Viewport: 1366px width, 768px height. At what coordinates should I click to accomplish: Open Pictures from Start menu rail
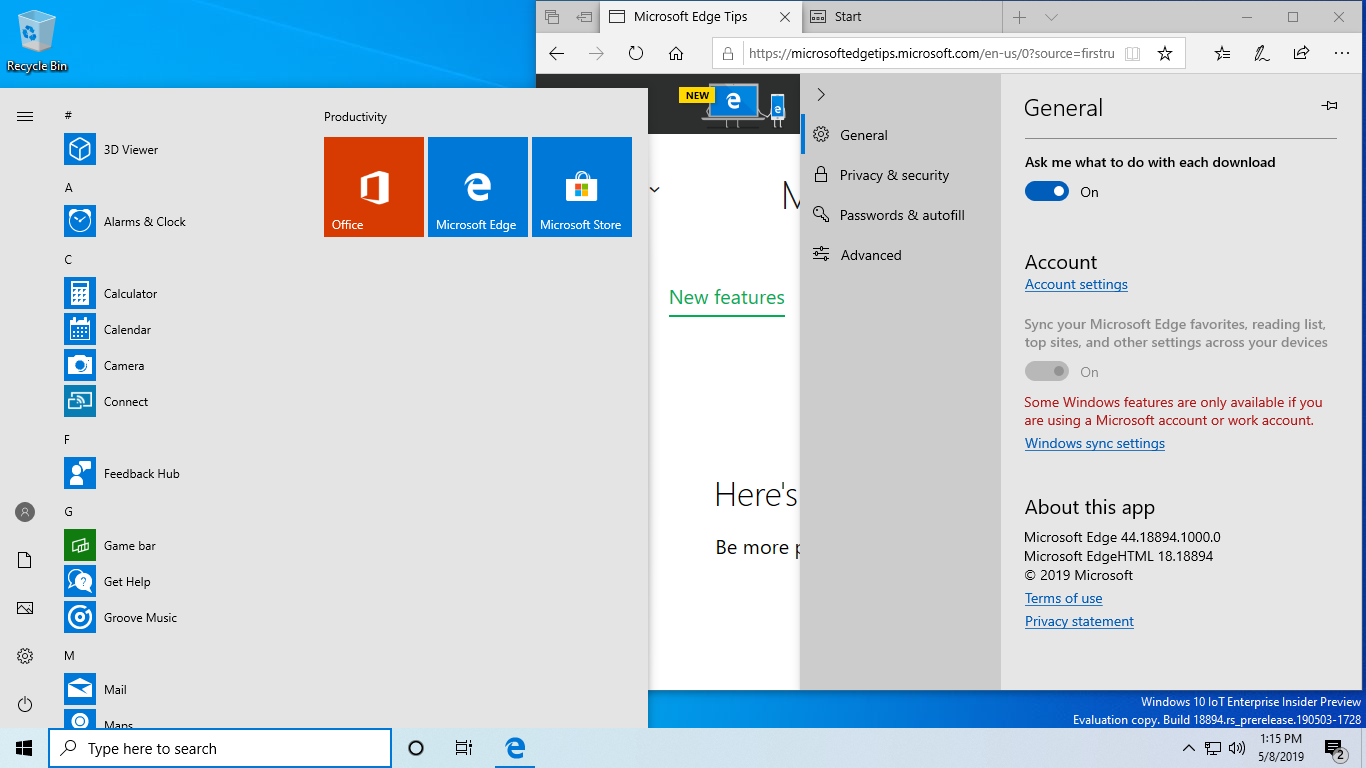(x=25, y=608)
